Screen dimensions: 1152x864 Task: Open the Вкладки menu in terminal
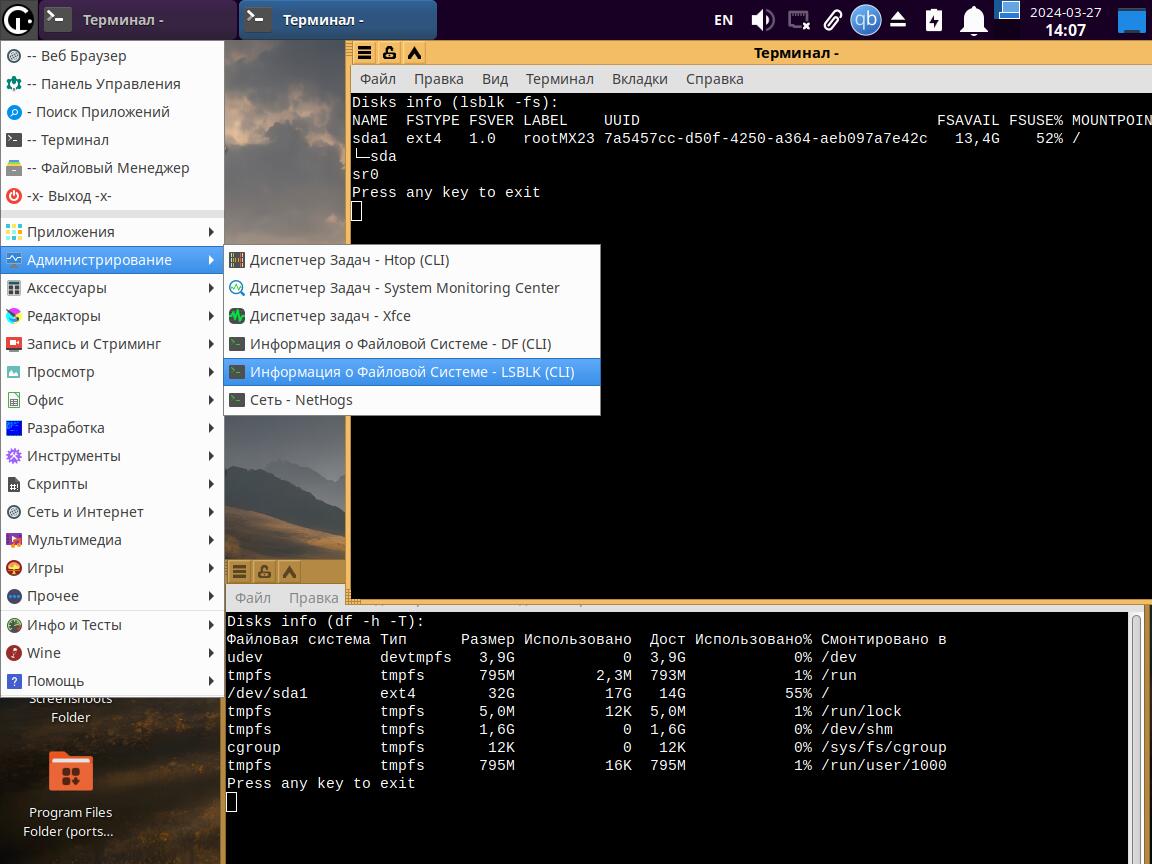(639, 79)
